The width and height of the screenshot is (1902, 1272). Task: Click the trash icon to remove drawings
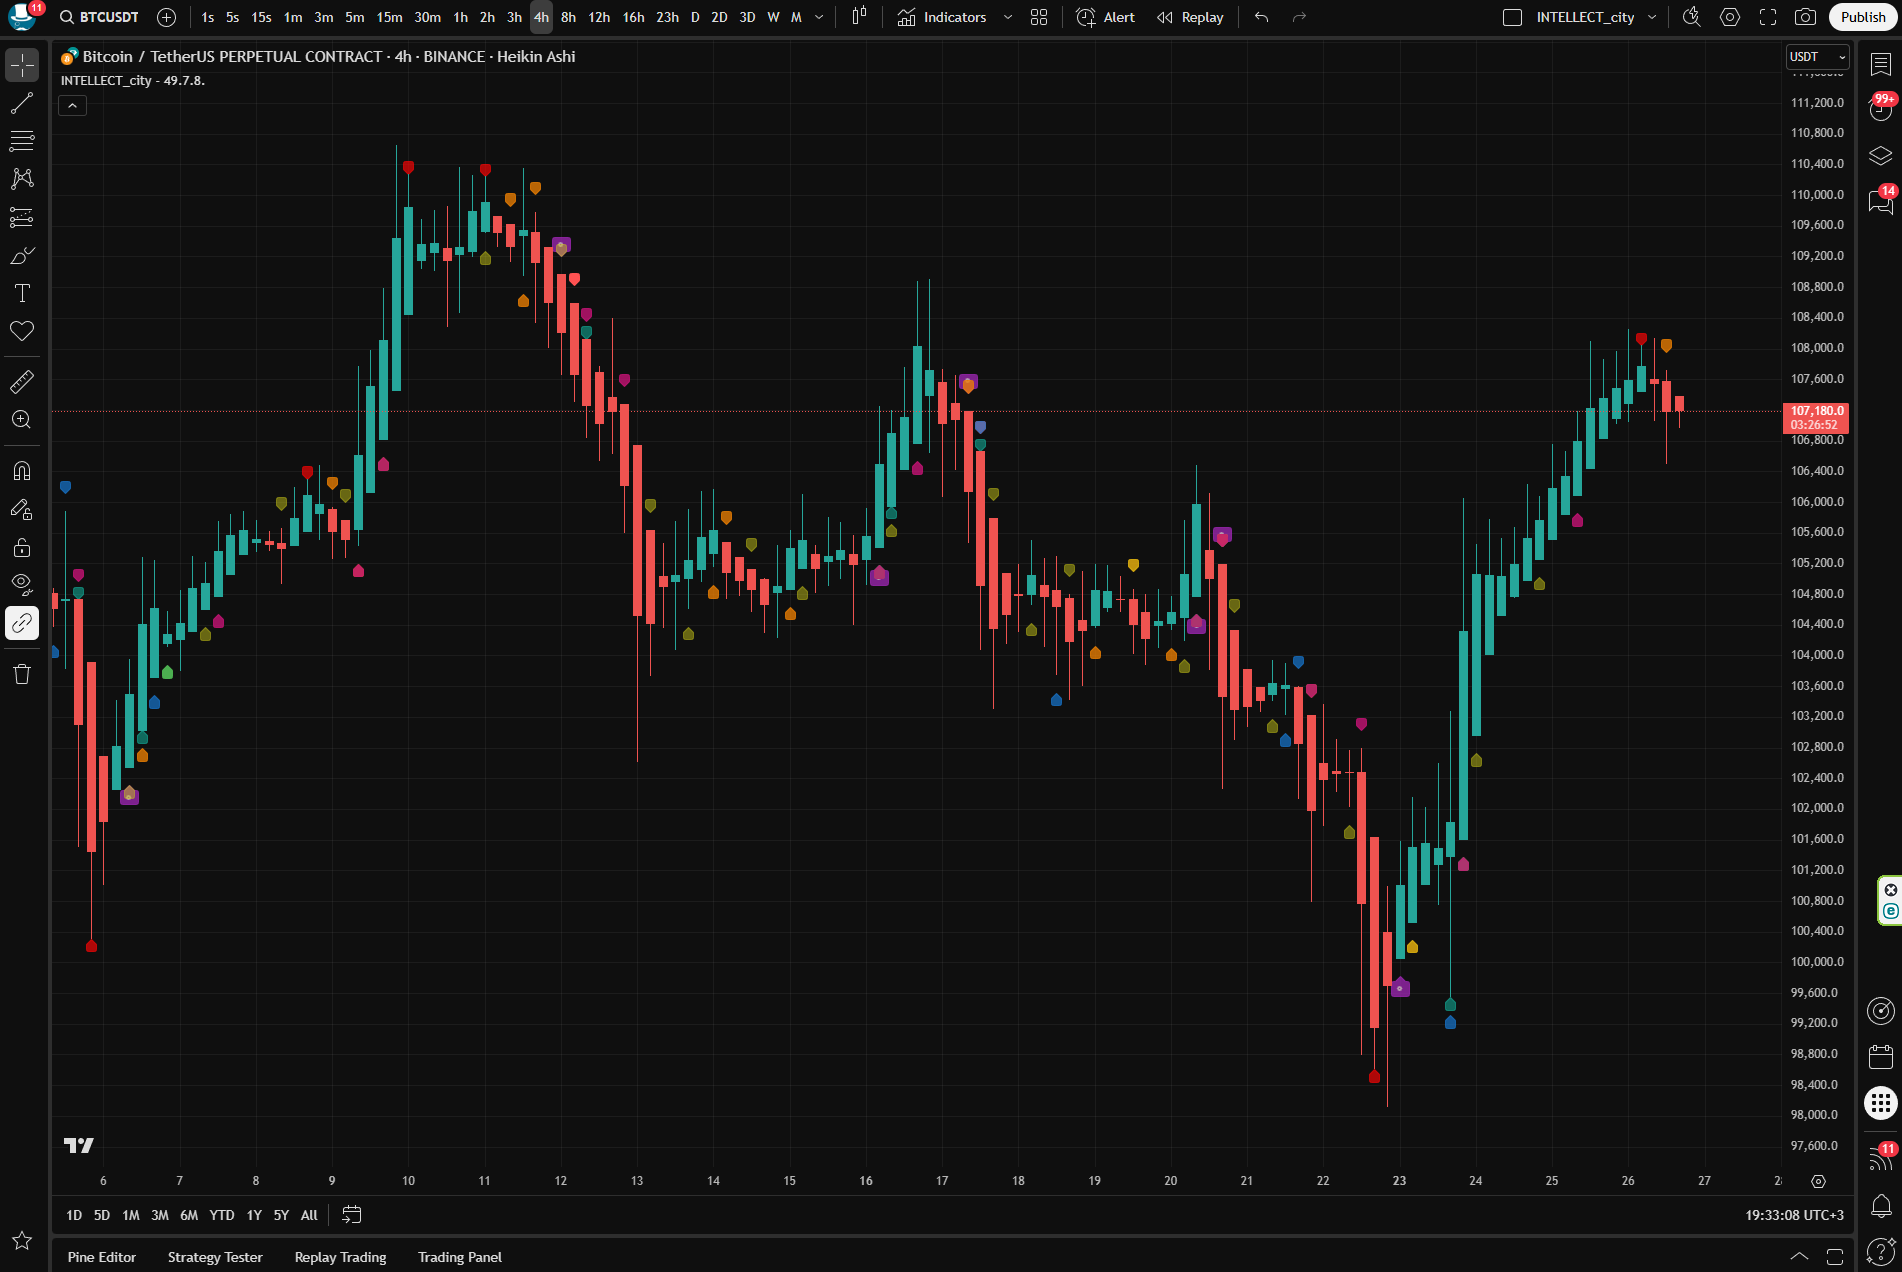22,674
